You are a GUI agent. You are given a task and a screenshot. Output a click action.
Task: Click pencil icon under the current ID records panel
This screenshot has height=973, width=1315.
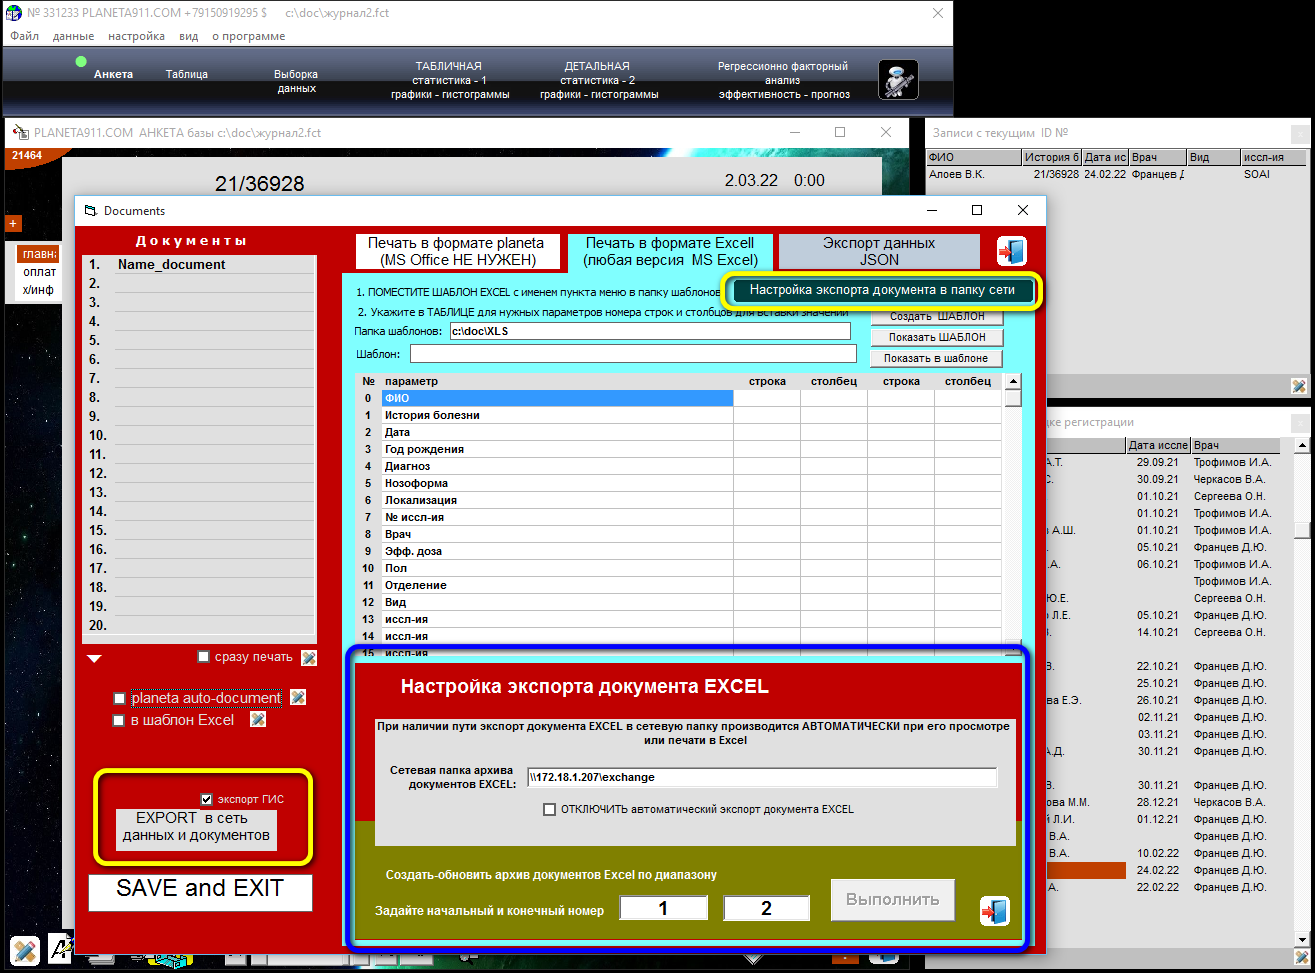pyautogui.click(x=1298, y=386)
